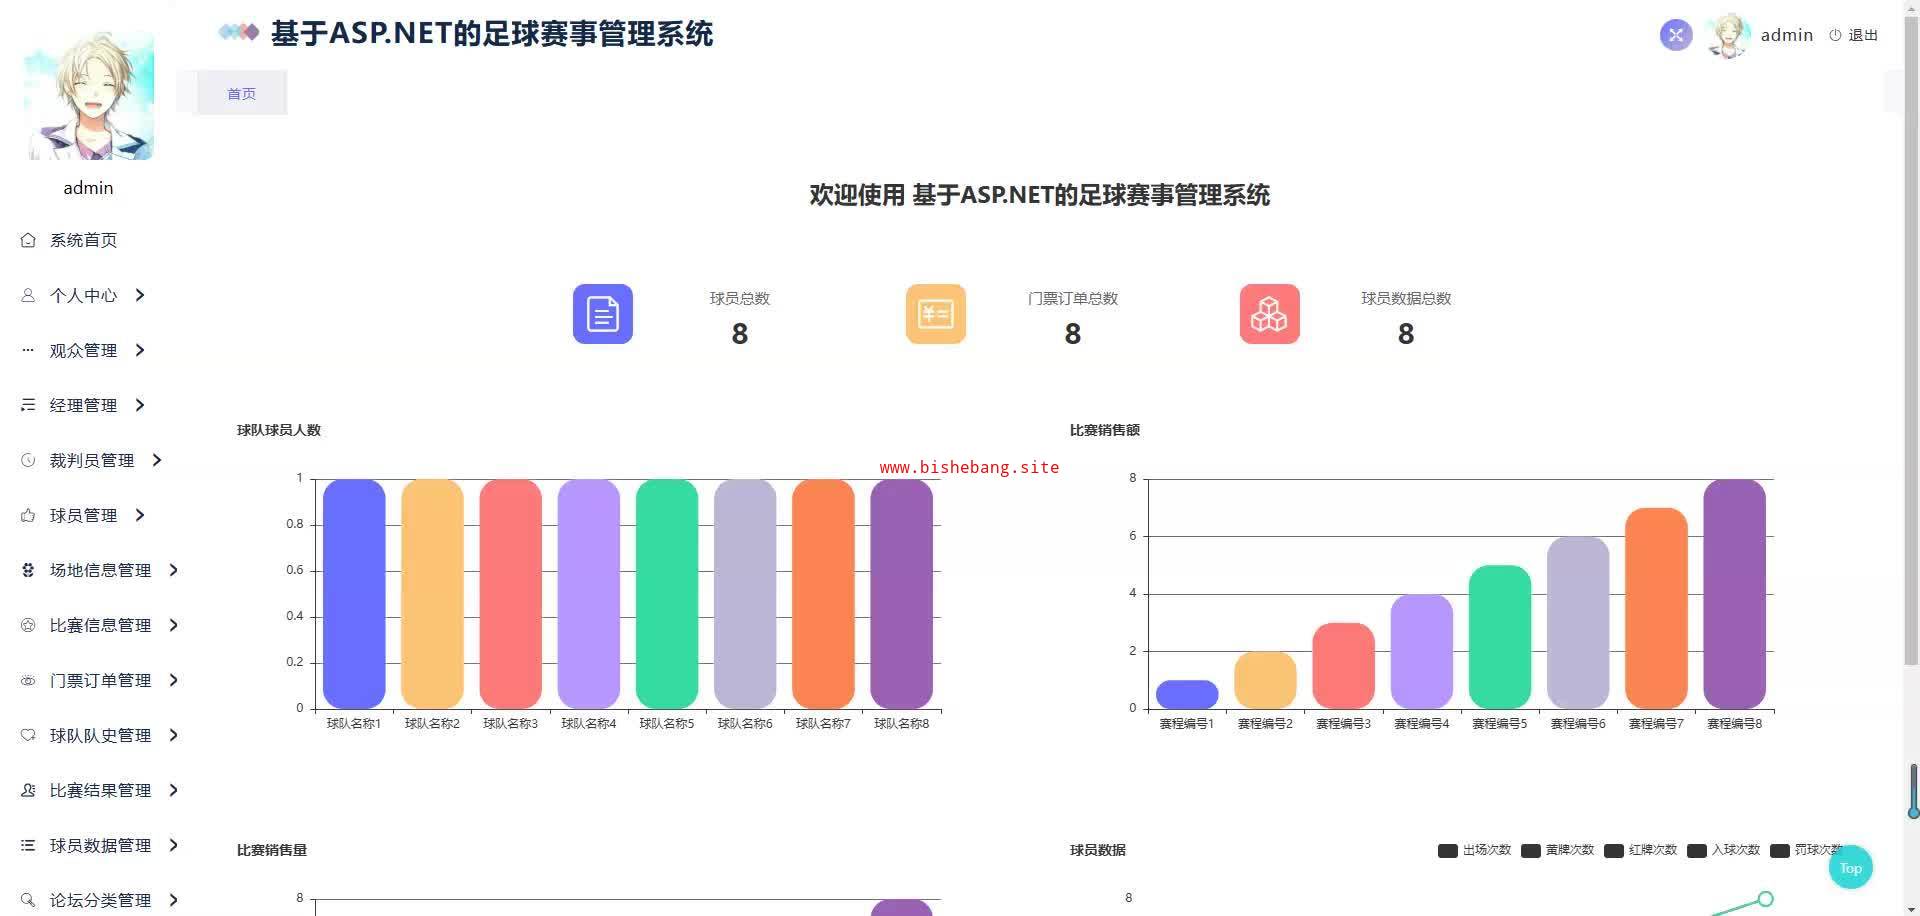Click the power icon next to 退出

click(1835, 35)
